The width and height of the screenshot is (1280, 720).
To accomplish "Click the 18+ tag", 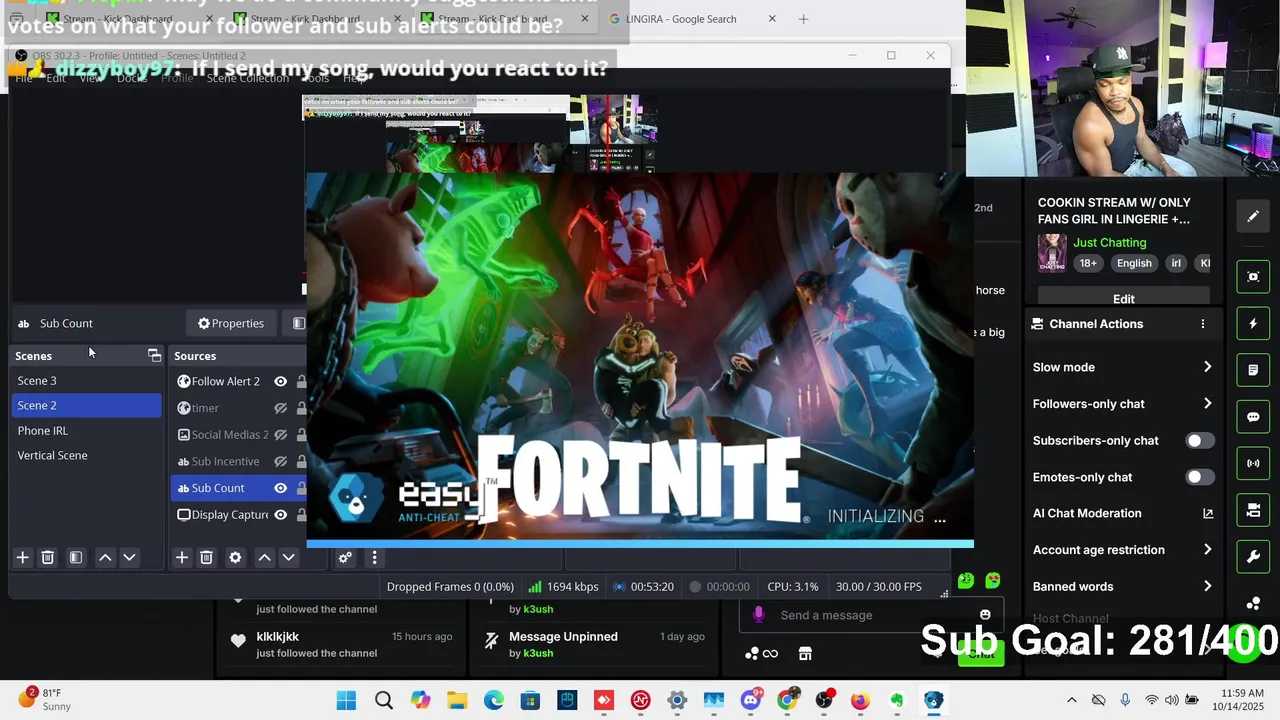I will 1088,264.
